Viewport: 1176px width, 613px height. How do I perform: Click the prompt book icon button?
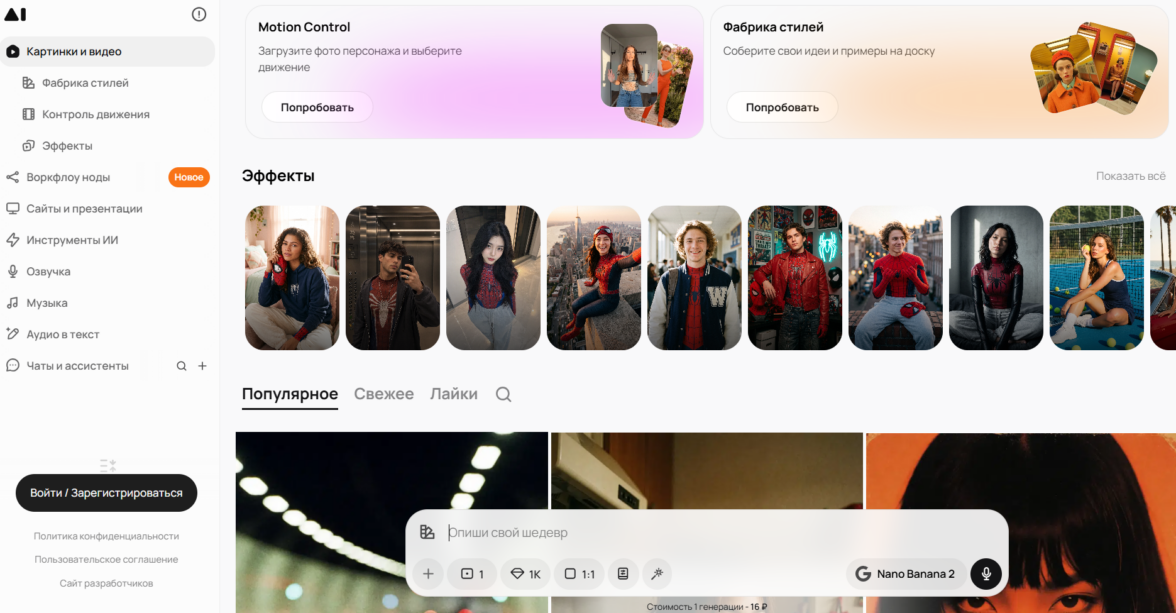point(622,574)
